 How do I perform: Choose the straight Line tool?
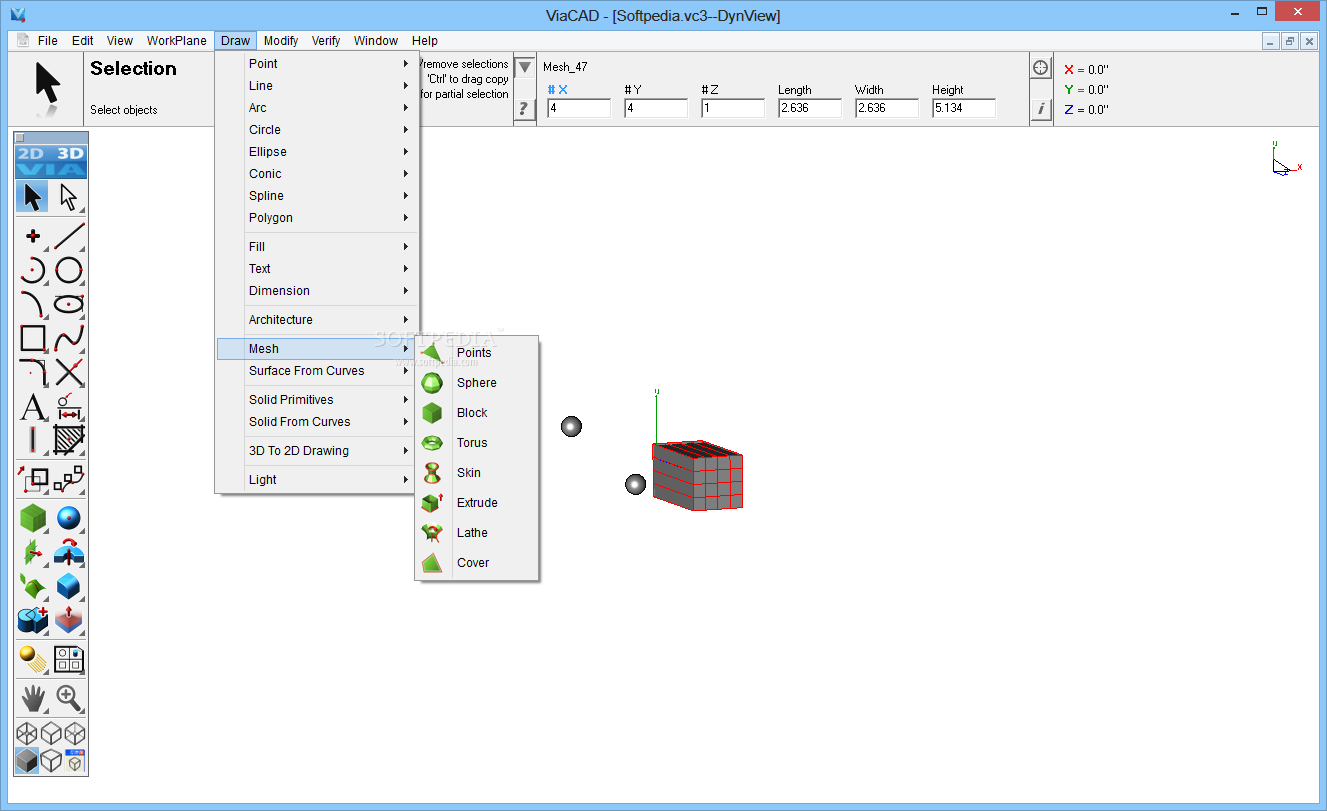click(x=68, y=236)
